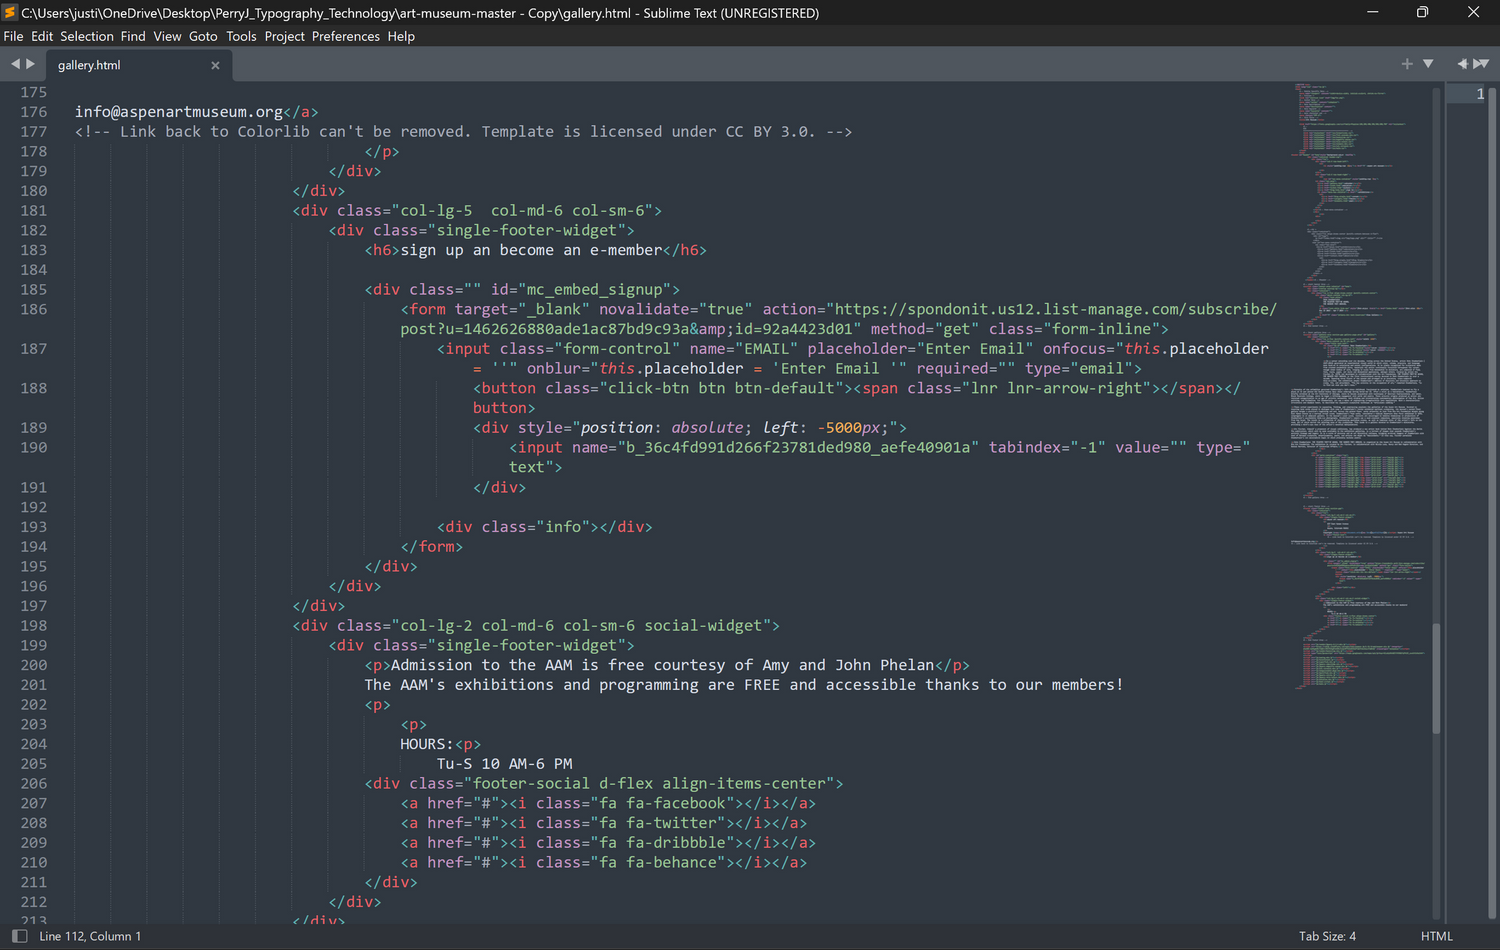Click 'sign up an become an e-member' text
This screenshot has height=950, width=1500.
tap(531, 250)
